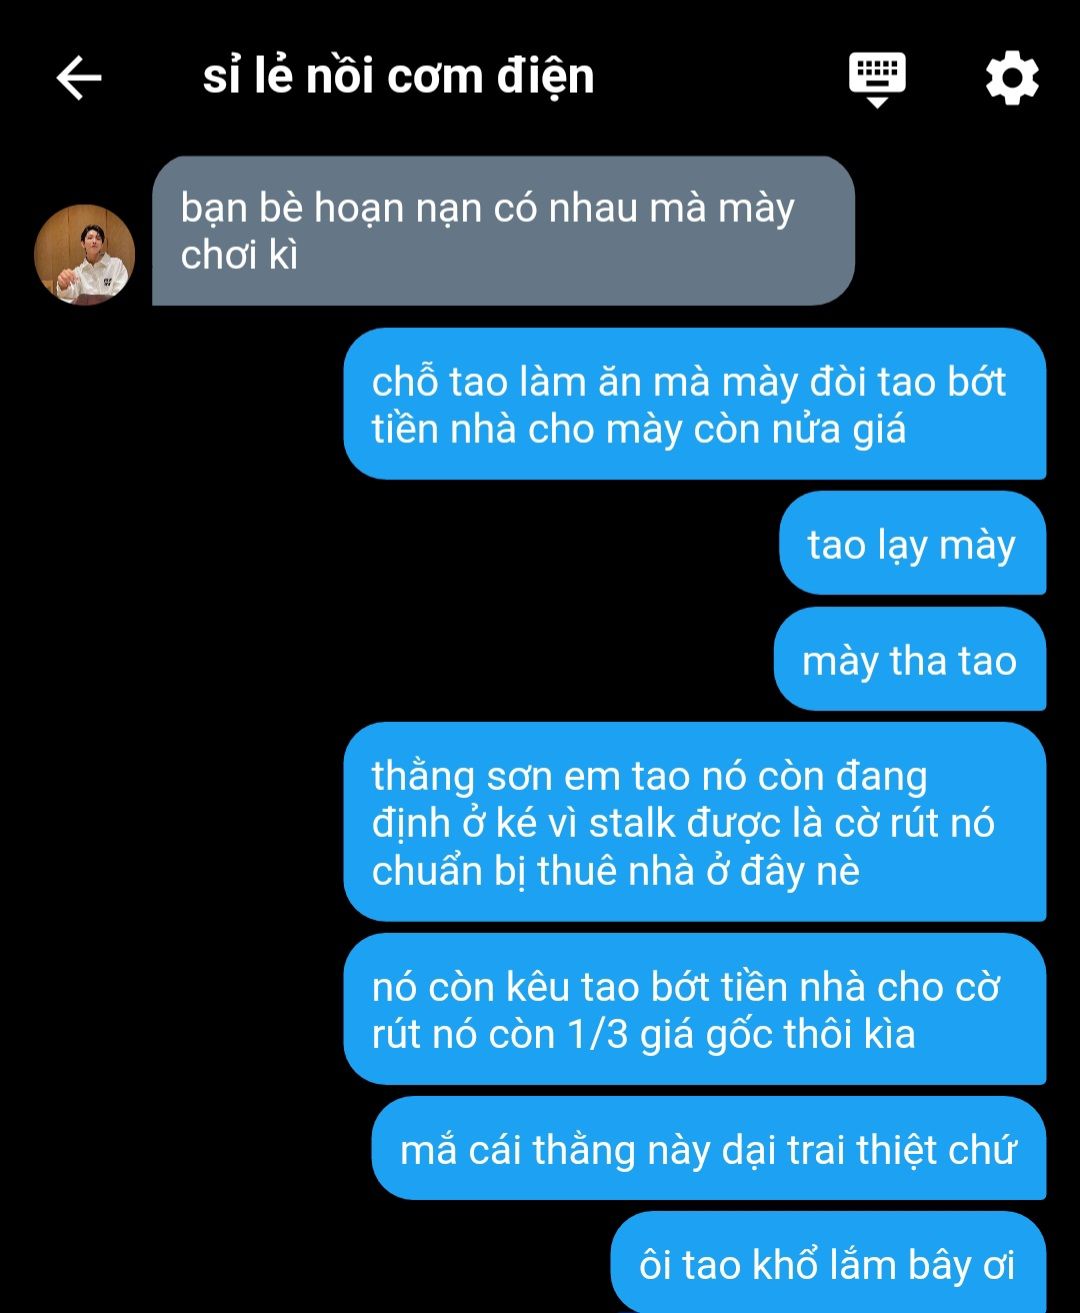This screenshot has height=1313, width=1080.
Task: Tap the keyboard icon's down arrow
Action: [x=877, y=102]
